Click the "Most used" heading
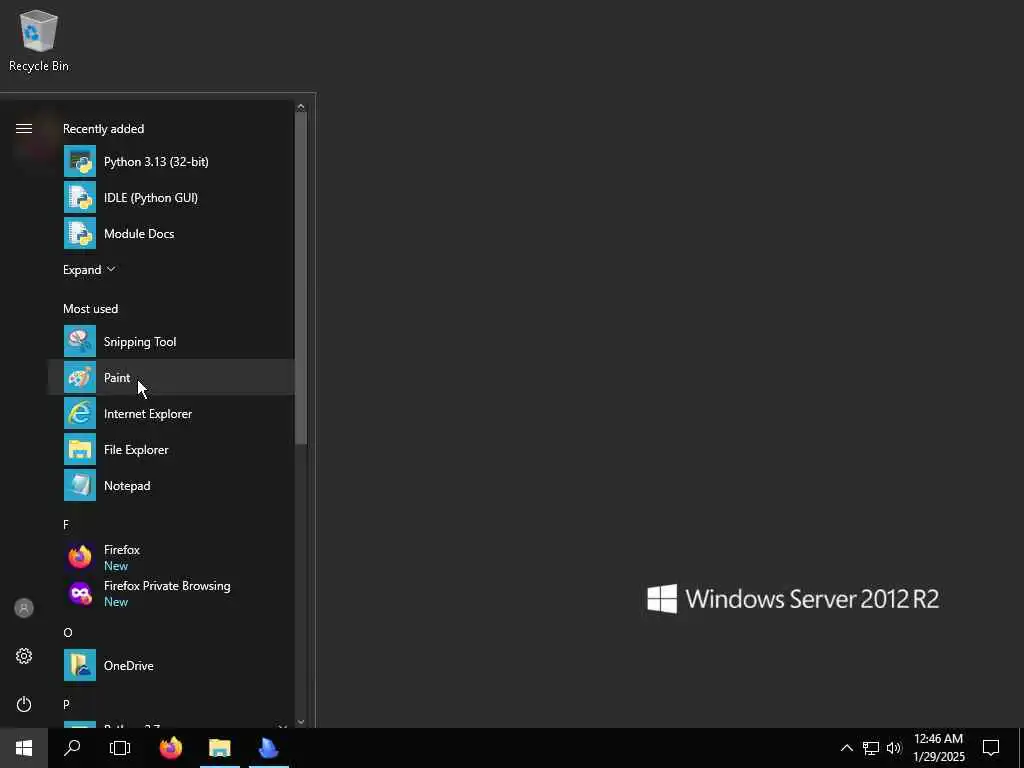Screen dimensions: 1024x768 click(x=90, y=308)
